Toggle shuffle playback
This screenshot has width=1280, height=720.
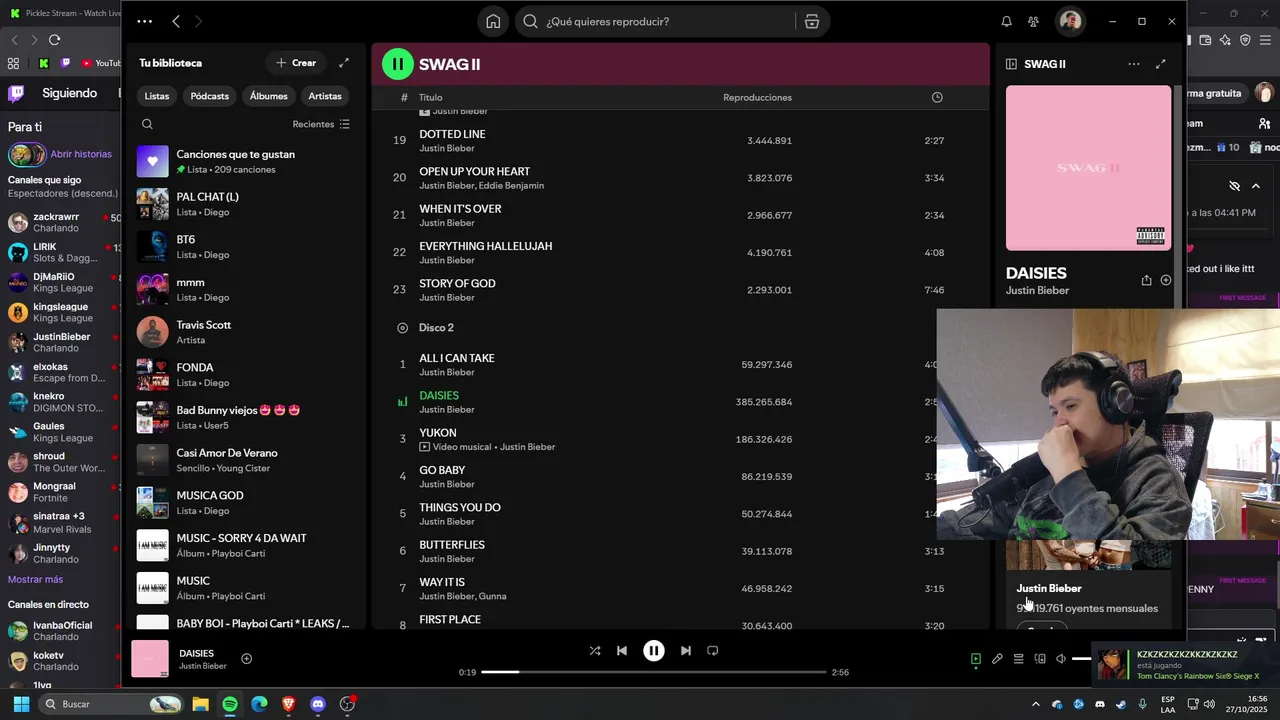[594, 651]
